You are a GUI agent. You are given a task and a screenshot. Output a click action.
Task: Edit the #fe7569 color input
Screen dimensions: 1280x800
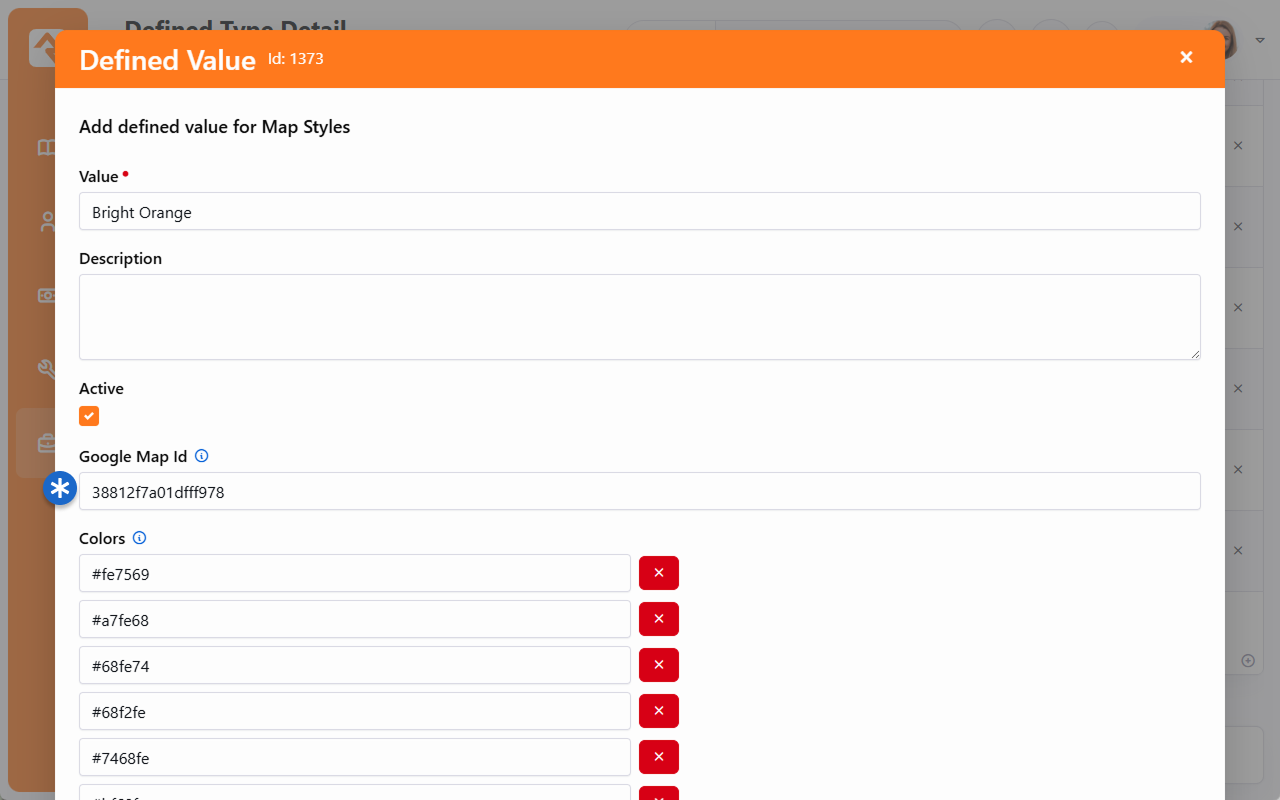pyautogui.click(x=355, y=574)
